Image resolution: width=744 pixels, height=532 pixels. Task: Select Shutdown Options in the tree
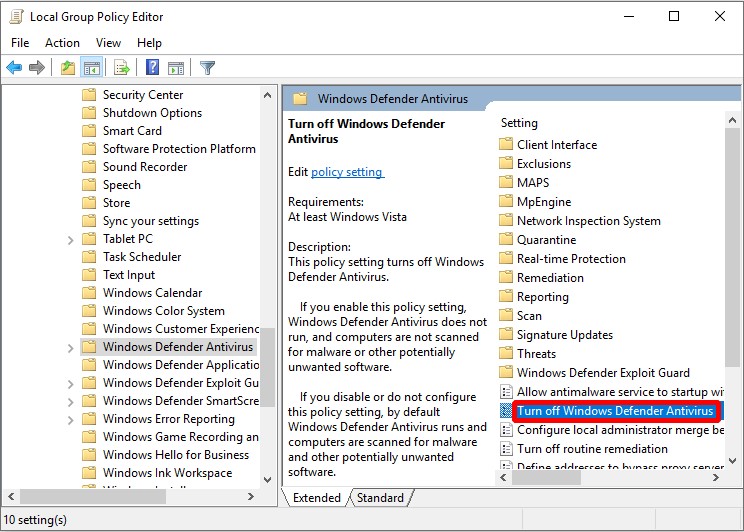(152, 112)
